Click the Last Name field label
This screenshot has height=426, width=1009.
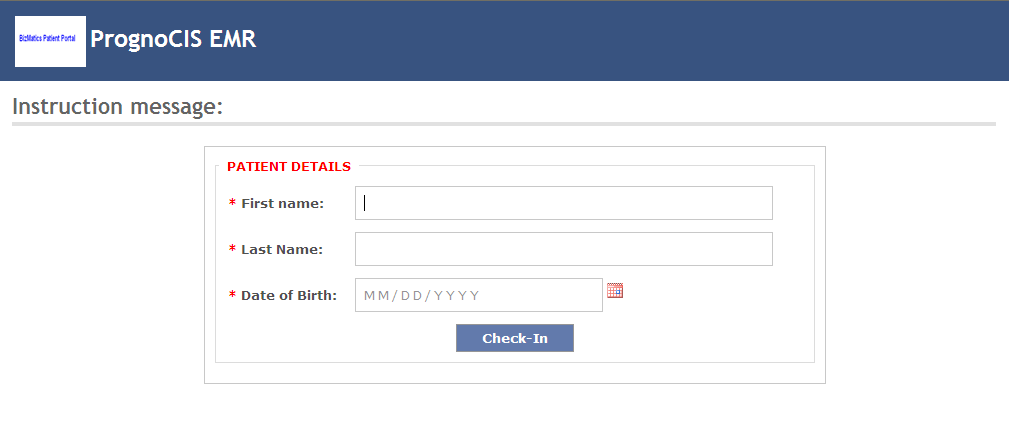(282, 250)
